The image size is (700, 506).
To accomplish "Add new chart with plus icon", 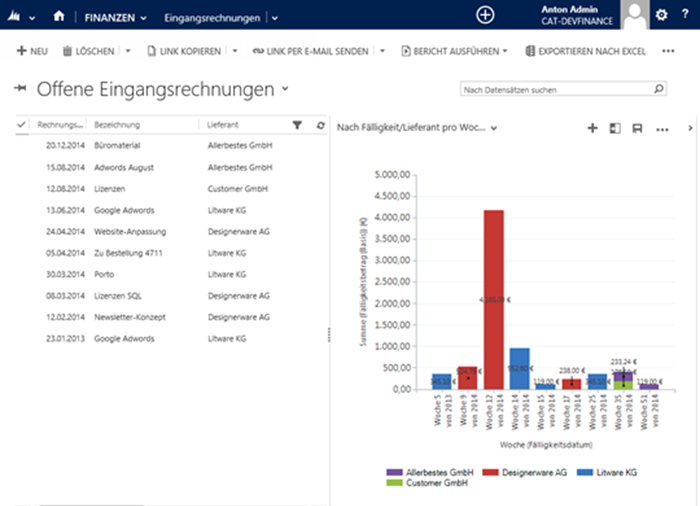I will (592, 128).
